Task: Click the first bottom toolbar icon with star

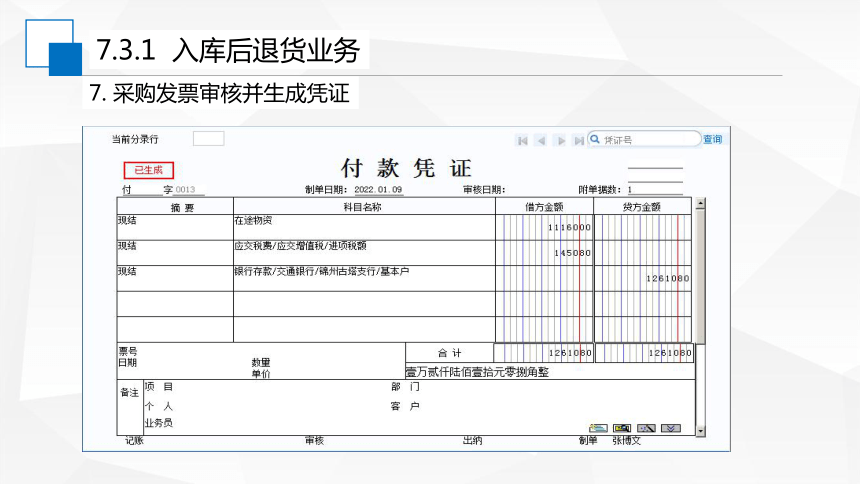Action: 598,428
